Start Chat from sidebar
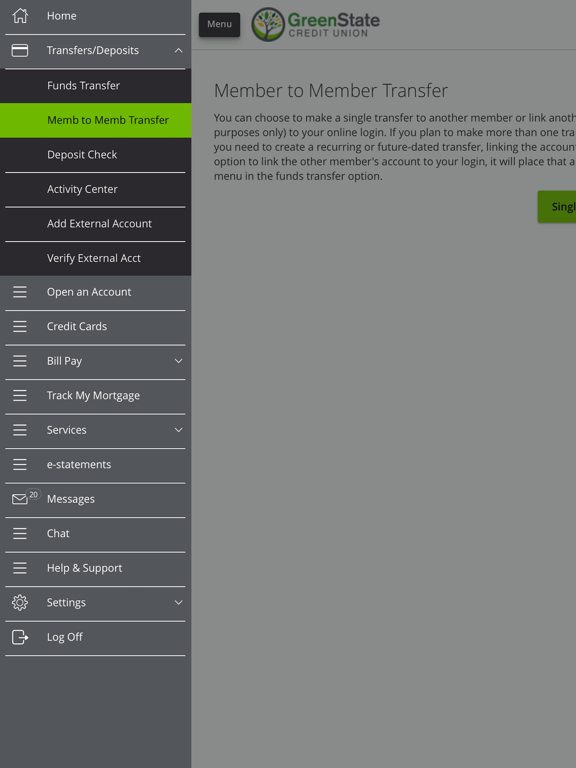Viewport: 576px width, 768px height. point(58,533)
